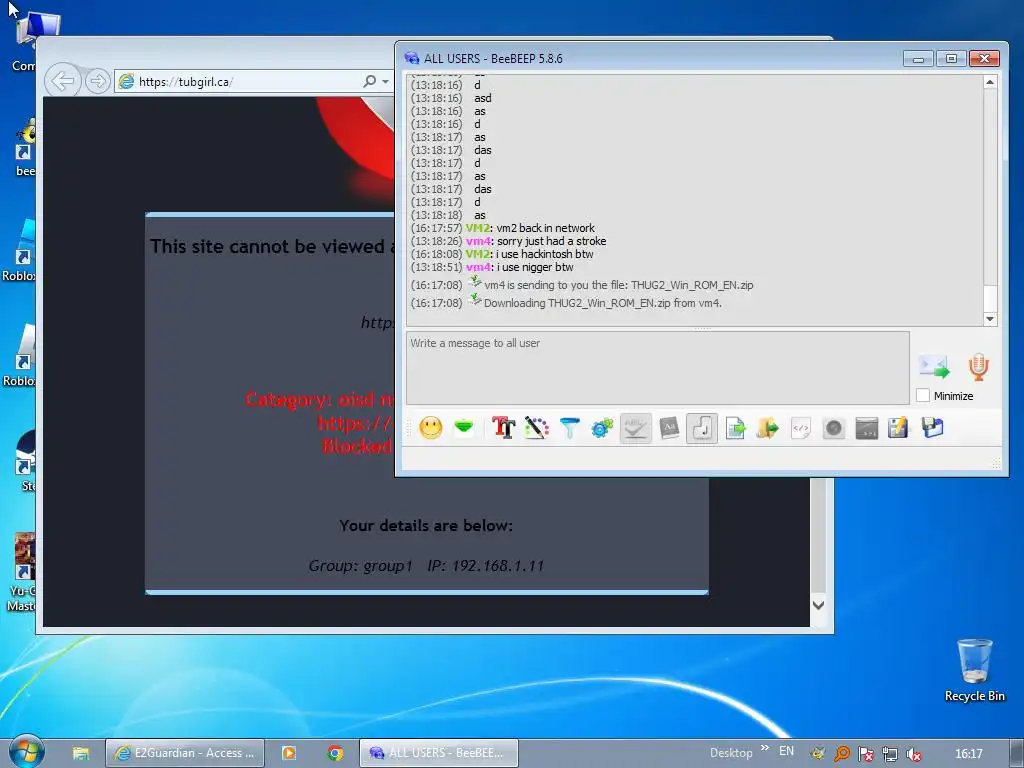Viewport: 1024px width, 768px height.
Task: Click 'Downloading THUG2_Win_ROM_EN.zip from vm4.' line
Action: click(x=602, y=303)
